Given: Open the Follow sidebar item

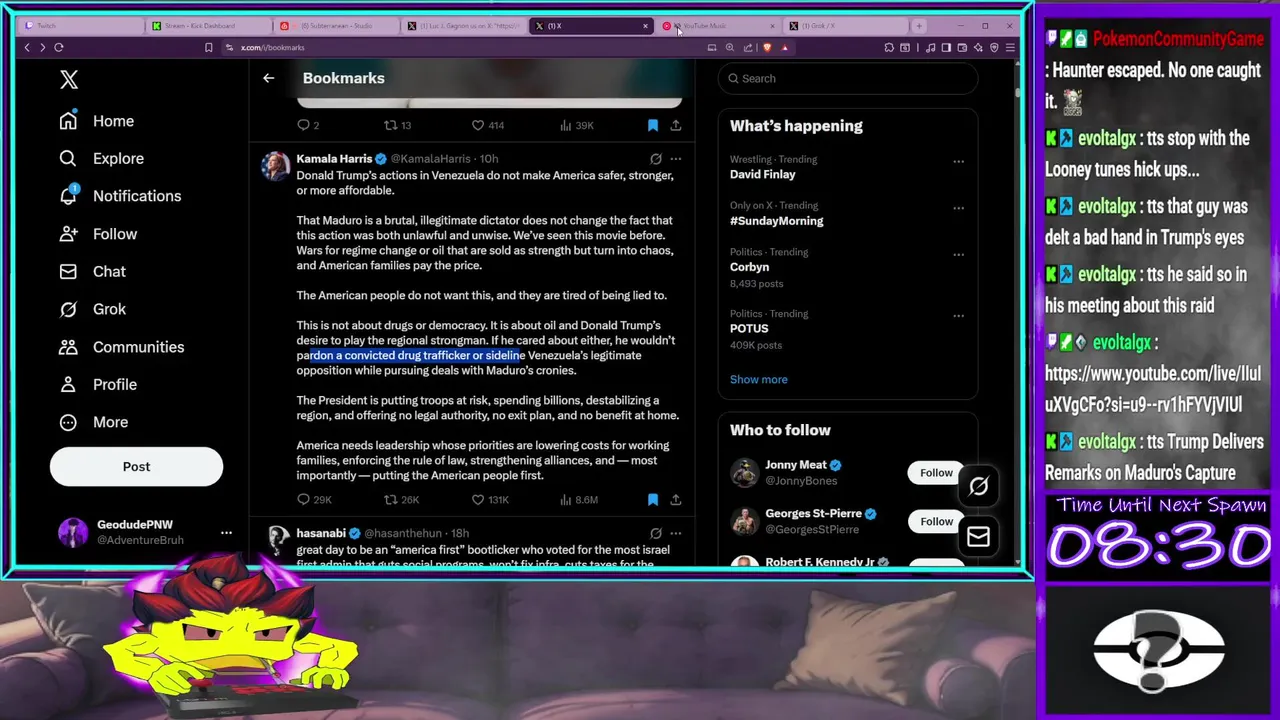Looking at the screenshot, I should pyautogui.click(x=98, y=234).
